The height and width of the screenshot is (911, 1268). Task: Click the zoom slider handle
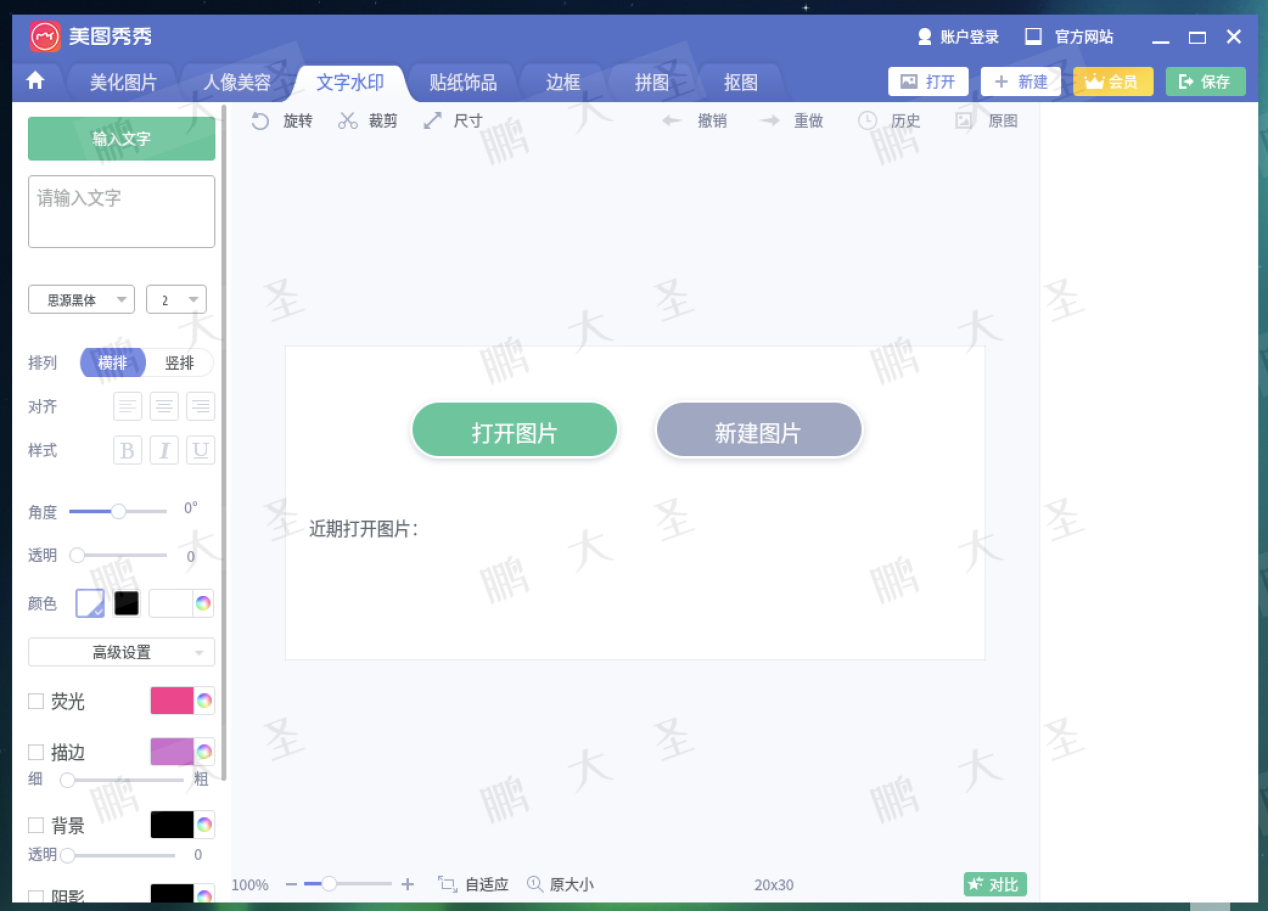coord(328,884)
